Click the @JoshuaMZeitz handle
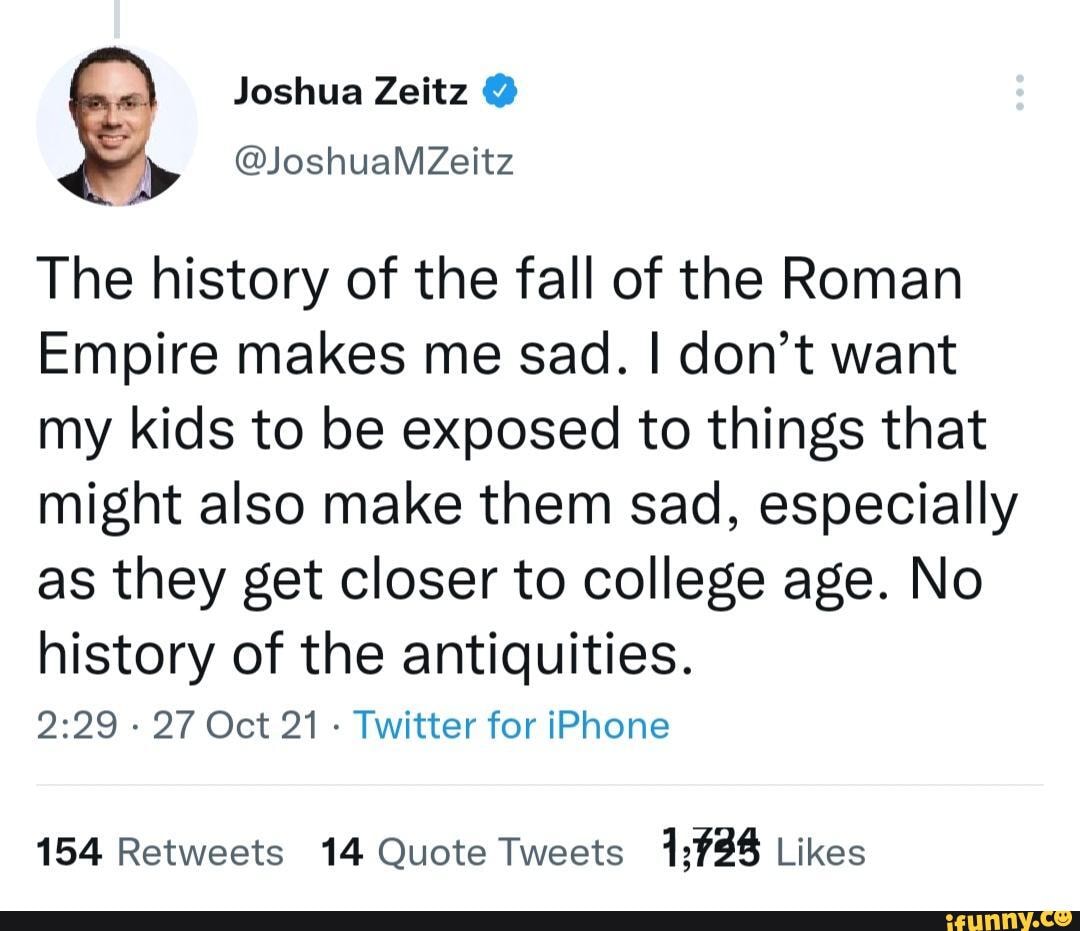The image size is (1080, 931). pyautogui.click(x=374, y=160)
